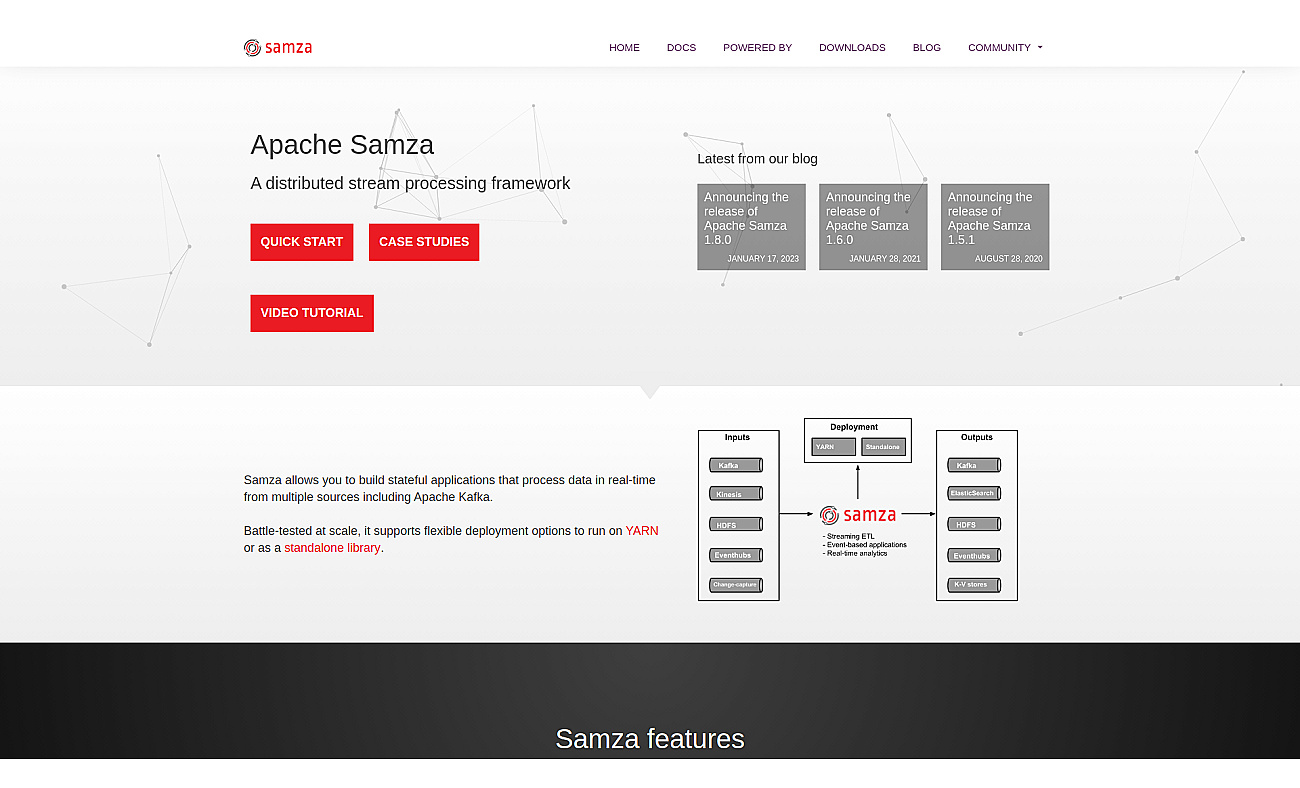Launch the VIDEO TUTORIAL button

[x=312, y=313]
